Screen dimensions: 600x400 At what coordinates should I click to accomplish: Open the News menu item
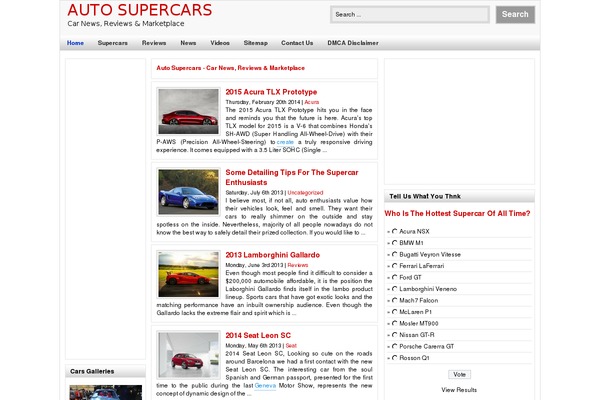click(x=188, y=43)
